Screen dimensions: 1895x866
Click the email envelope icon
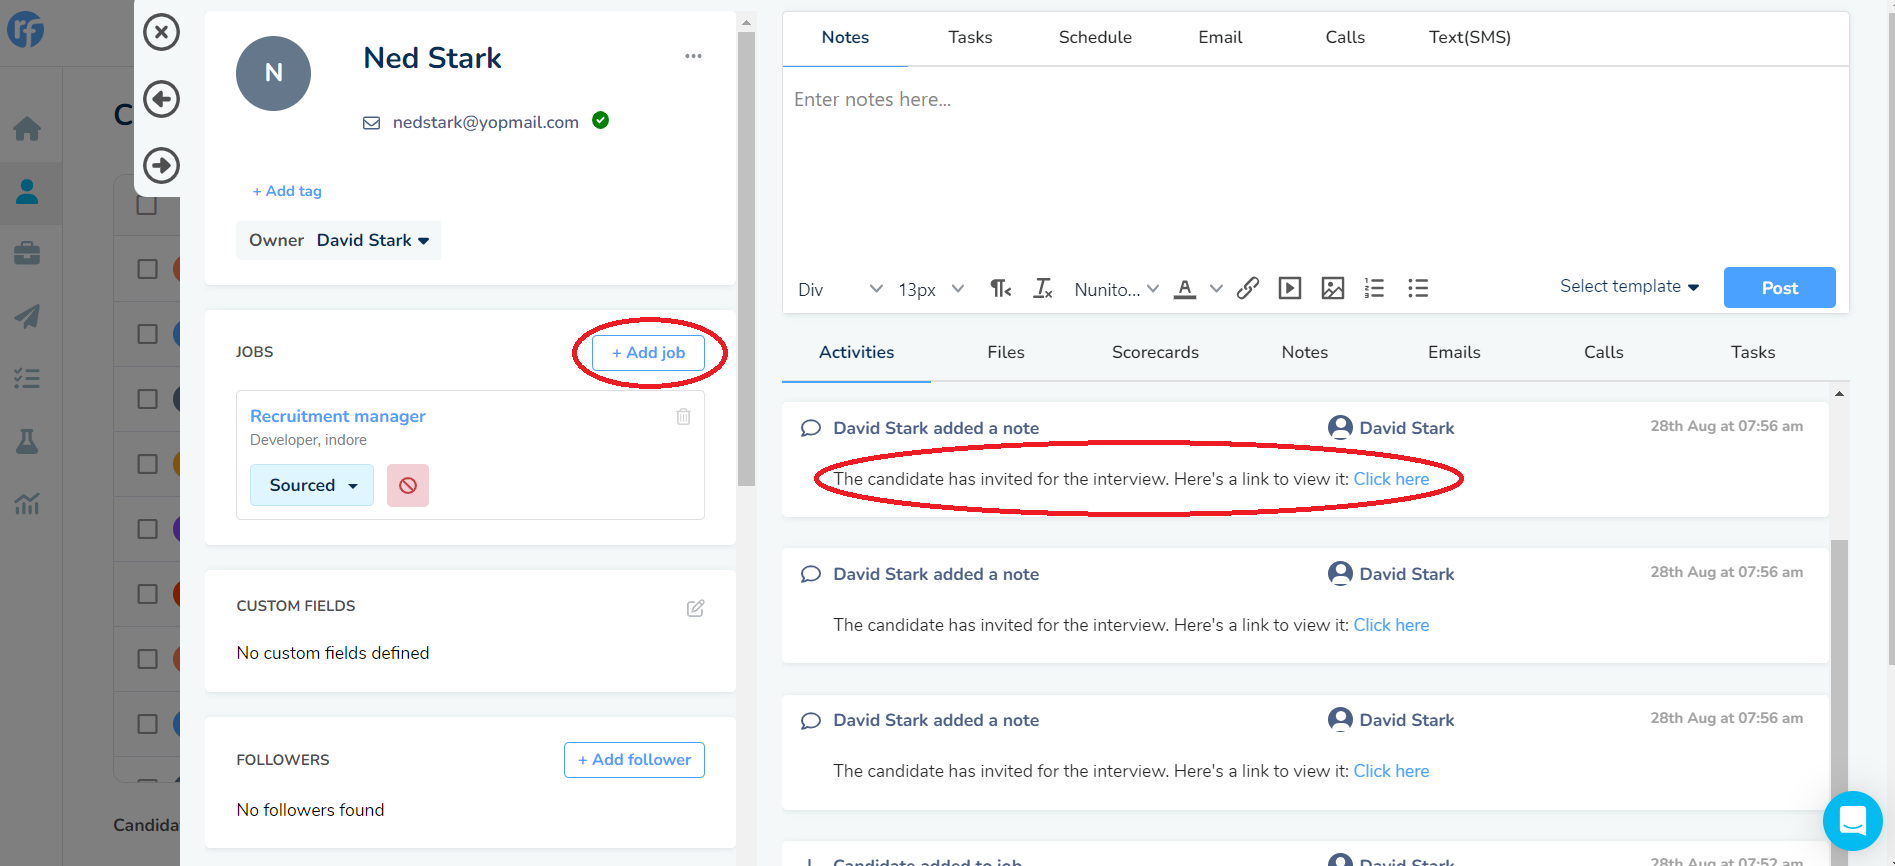(371, 123)
